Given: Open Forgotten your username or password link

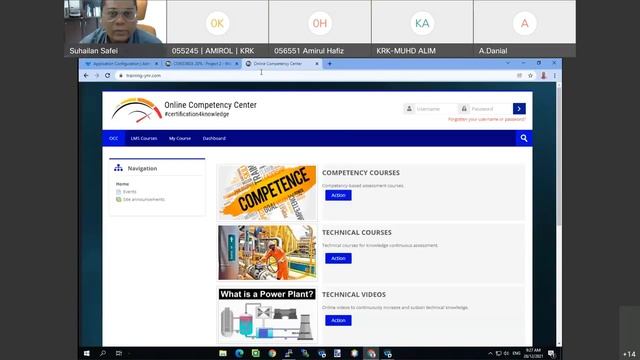Looking at the screenshot, I should (487, 119).
